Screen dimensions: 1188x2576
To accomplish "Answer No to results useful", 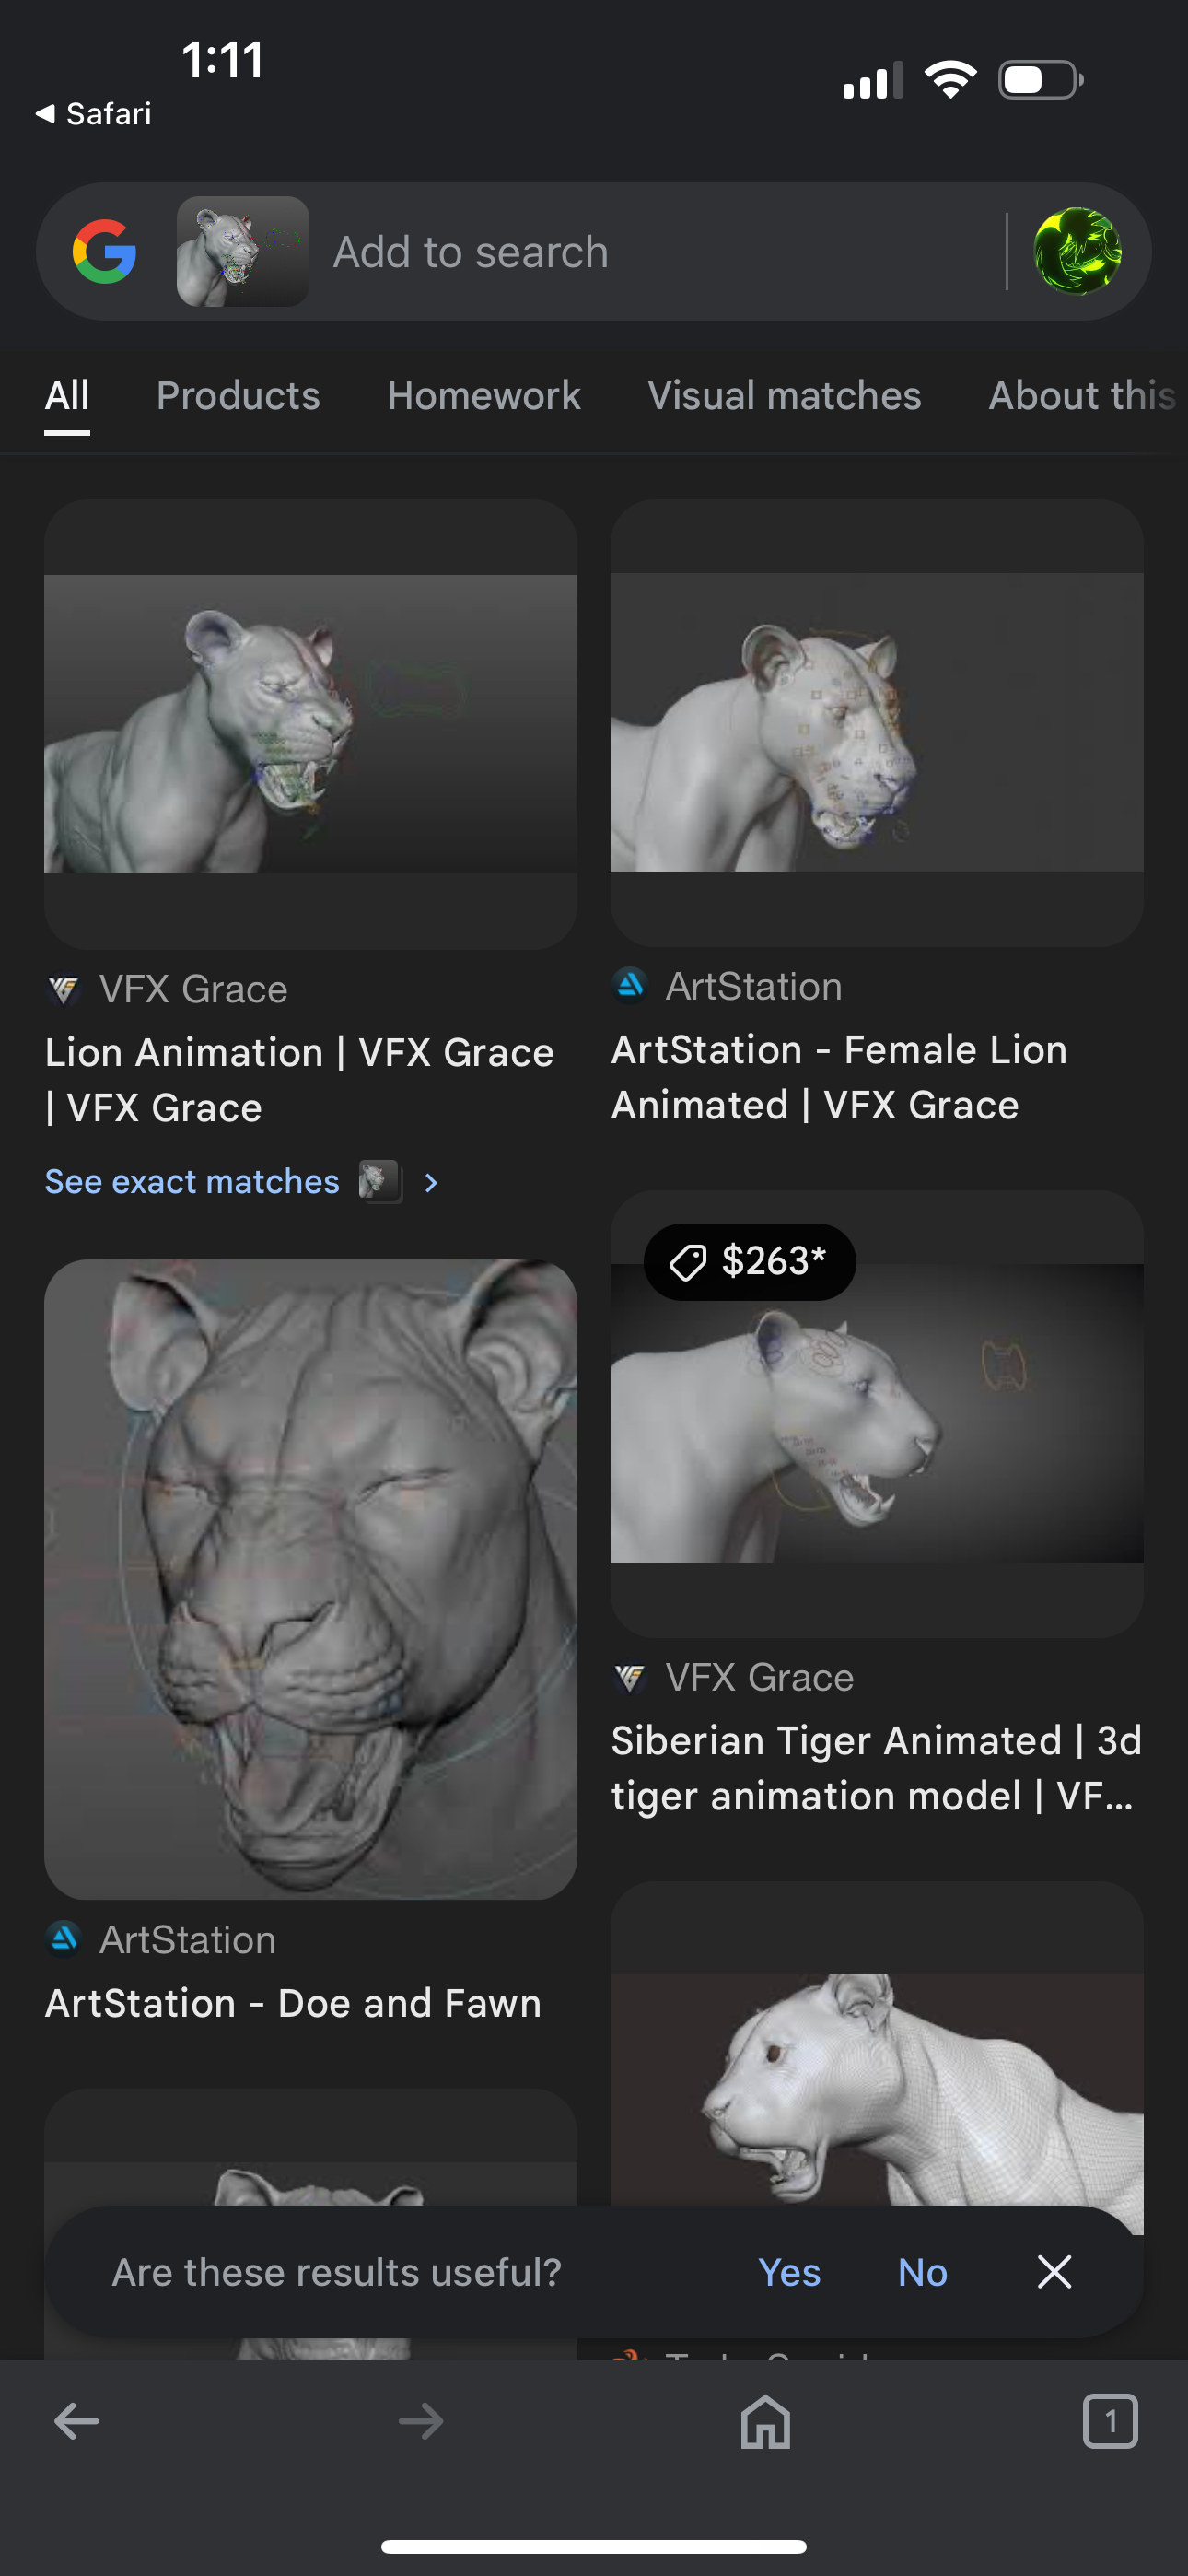I will pyautogui.click(x=922, y=2272).
